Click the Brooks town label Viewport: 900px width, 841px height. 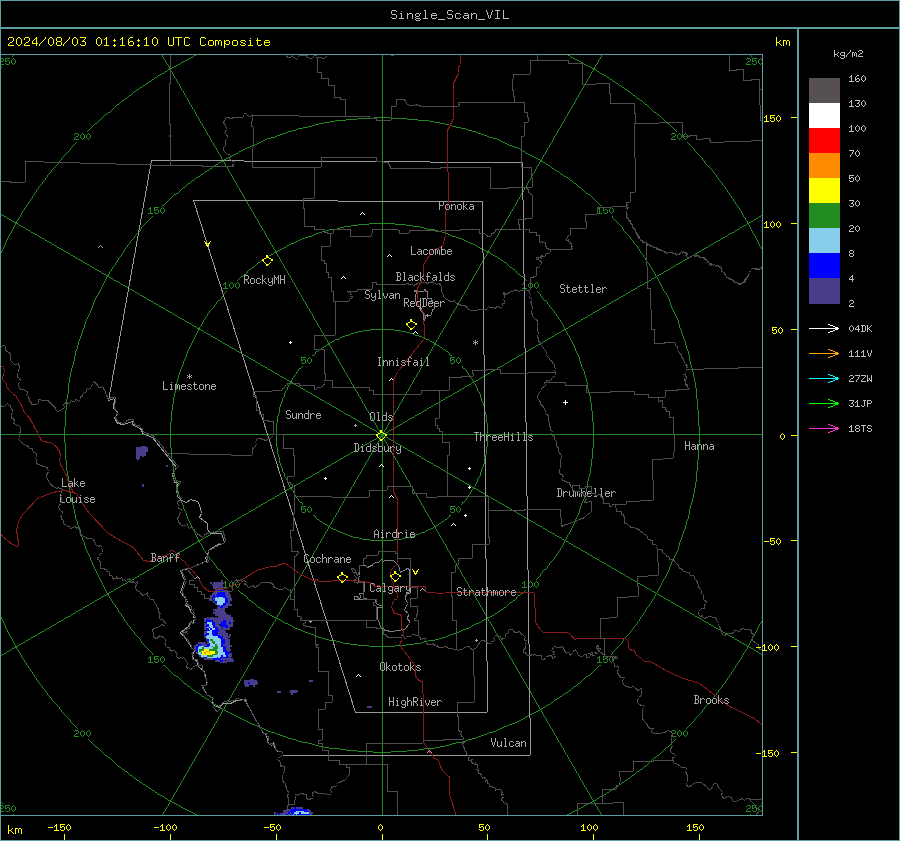(711, 700)
